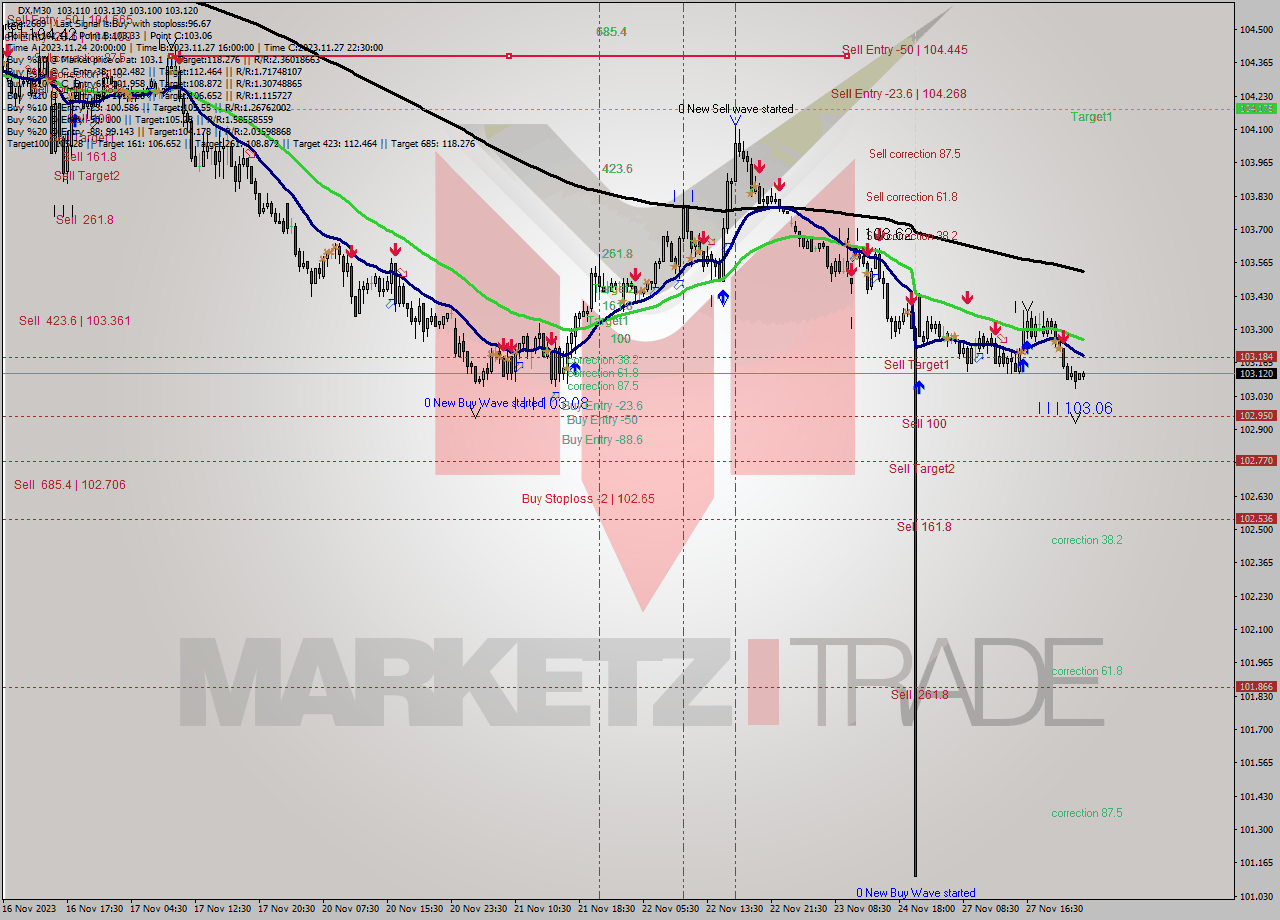Select the '0 New Sell wave started' annotation

pos(736,109)
